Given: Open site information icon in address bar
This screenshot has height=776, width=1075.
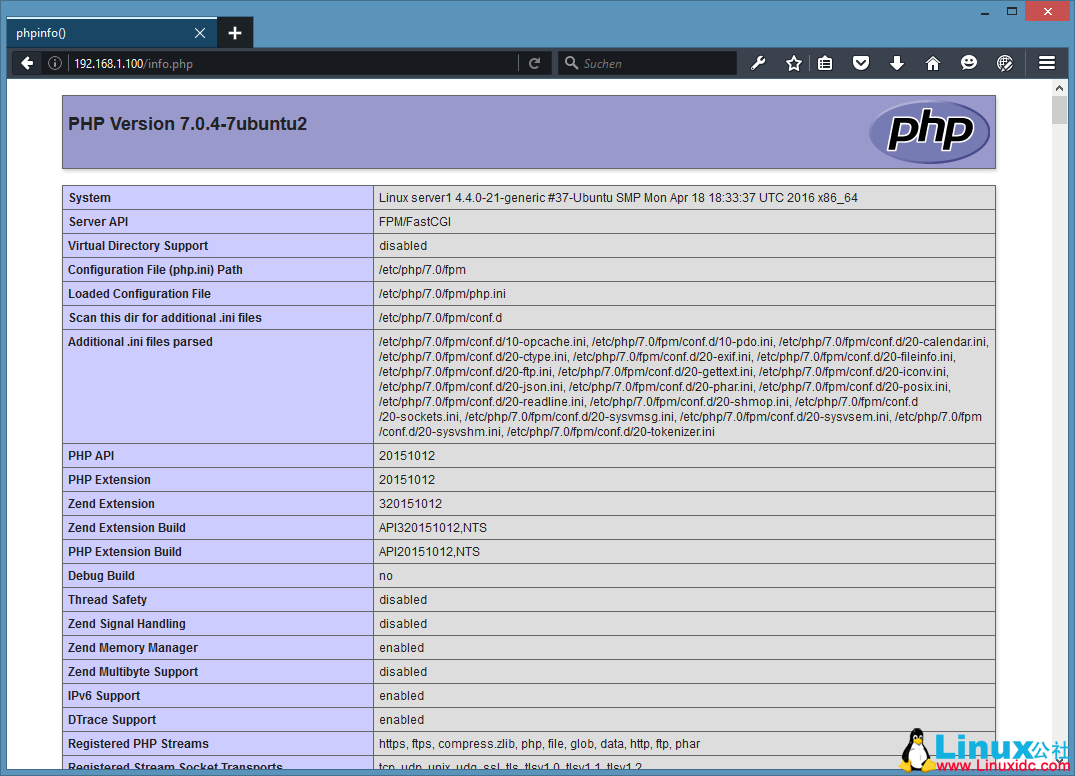Looking at the screenshot, I should 55,63.
